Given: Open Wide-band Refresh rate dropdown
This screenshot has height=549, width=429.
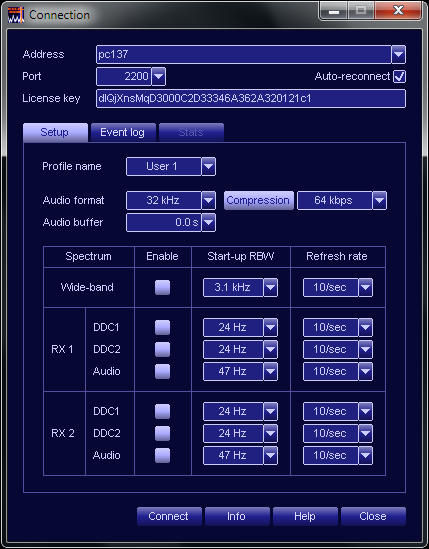Looking at the screenshot, I should [x=365, y=287].
